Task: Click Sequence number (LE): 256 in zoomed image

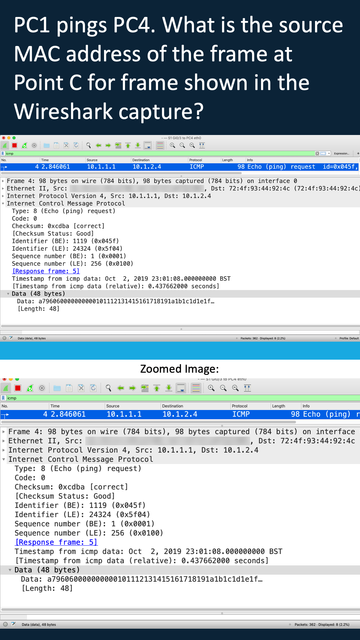Action: [89, 533]
